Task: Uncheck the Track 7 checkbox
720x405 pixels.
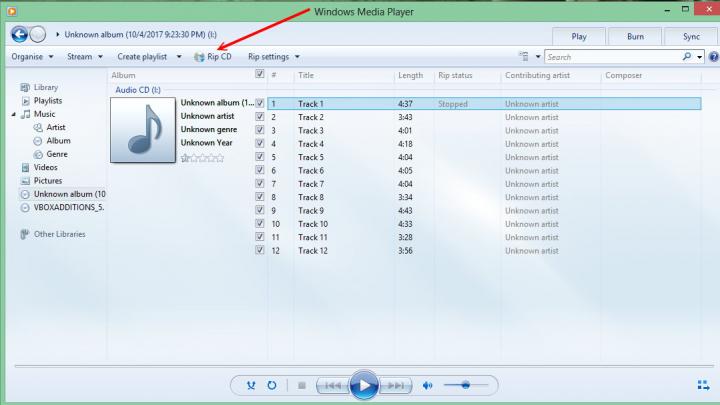Action: coord(259,183)
